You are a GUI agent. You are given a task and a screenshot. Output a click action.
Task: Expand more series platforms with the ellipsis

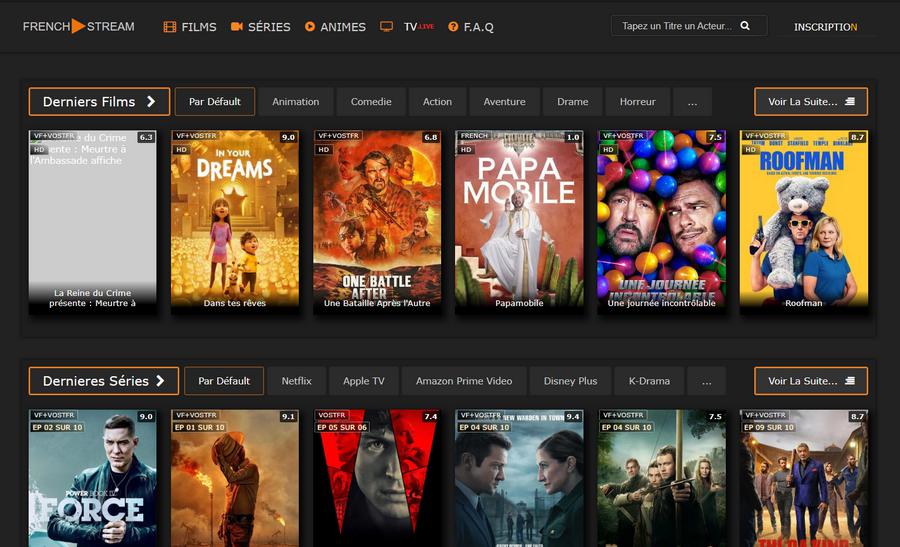point(706,381)
